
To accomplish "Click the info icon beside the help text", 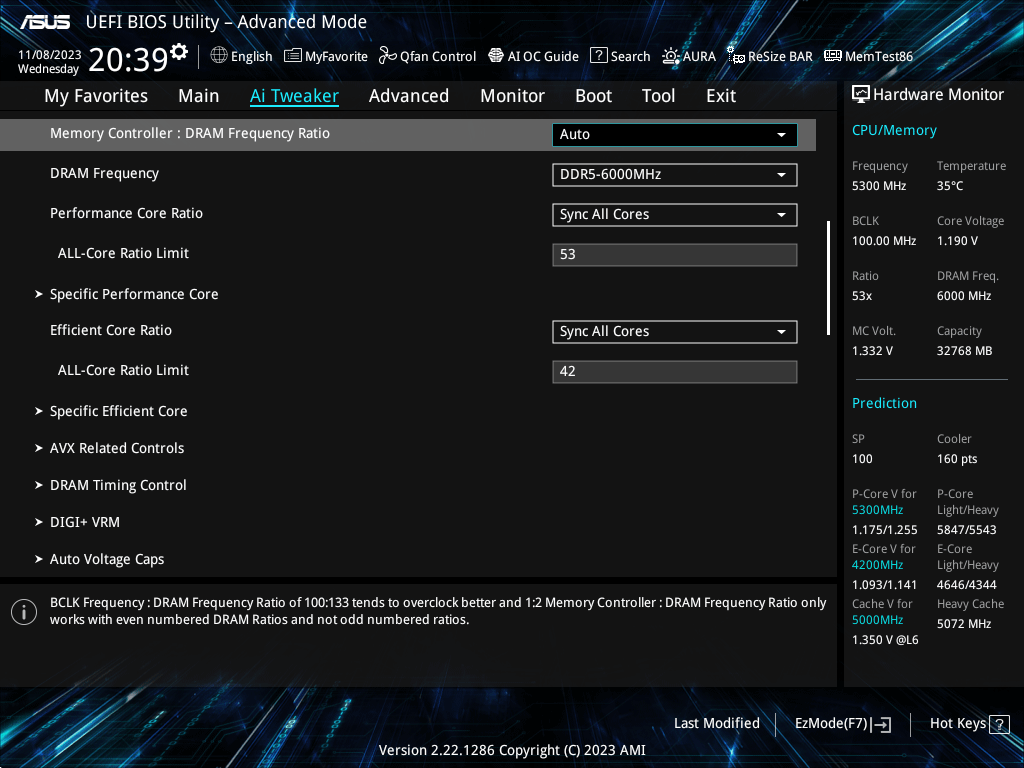I will tap(24, 612).
